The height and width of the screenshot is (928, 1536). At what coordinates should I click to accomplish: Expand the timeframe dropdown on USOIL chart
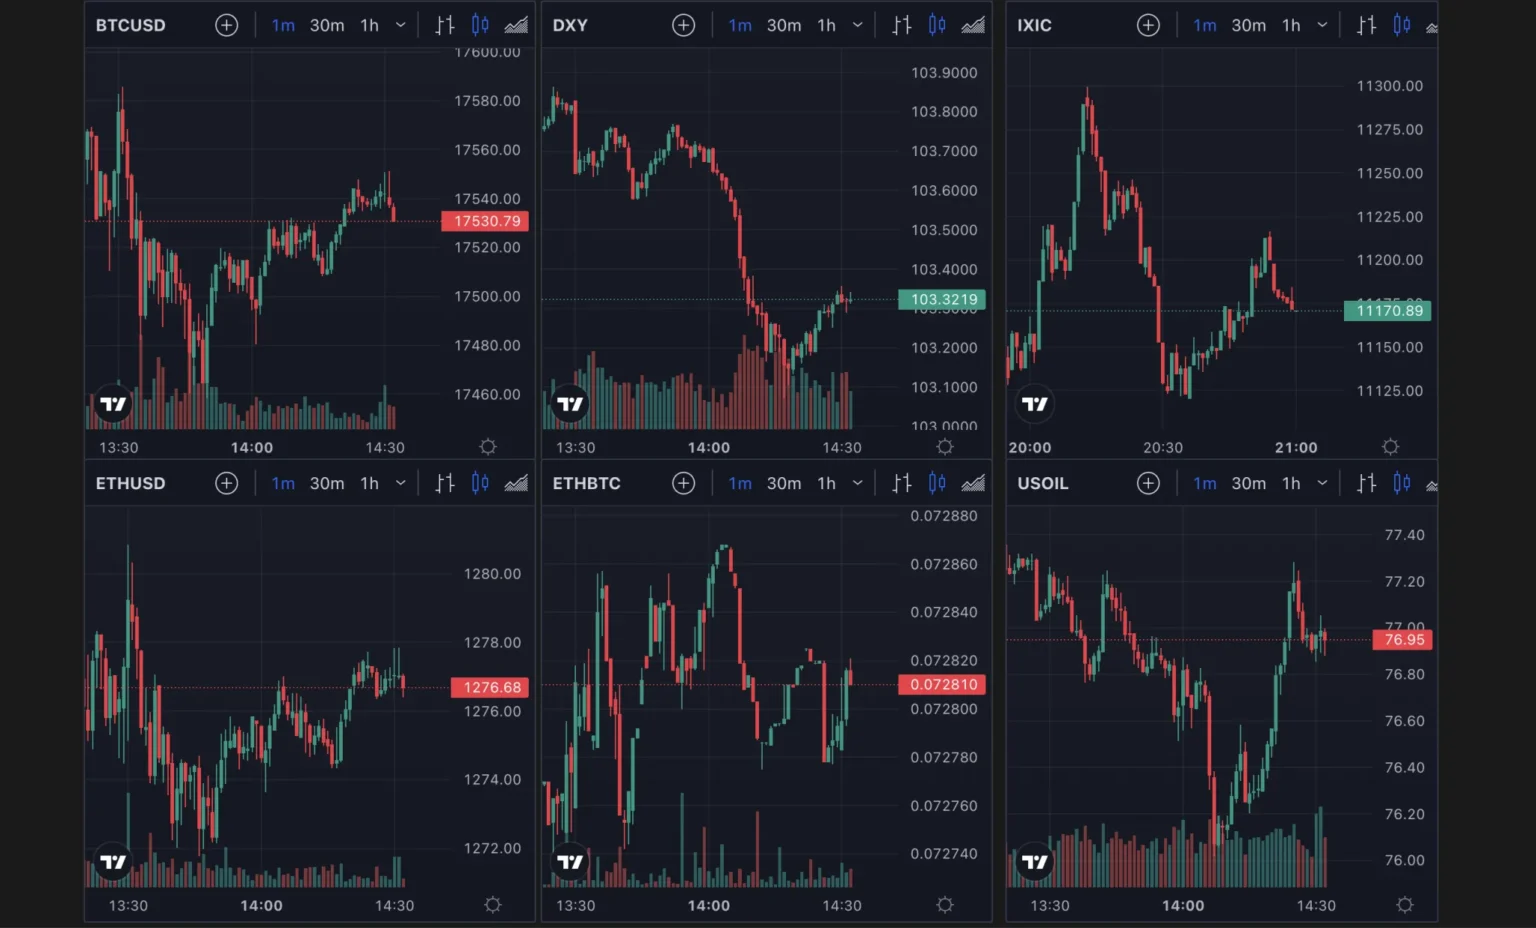click(x=1323, y=483)
